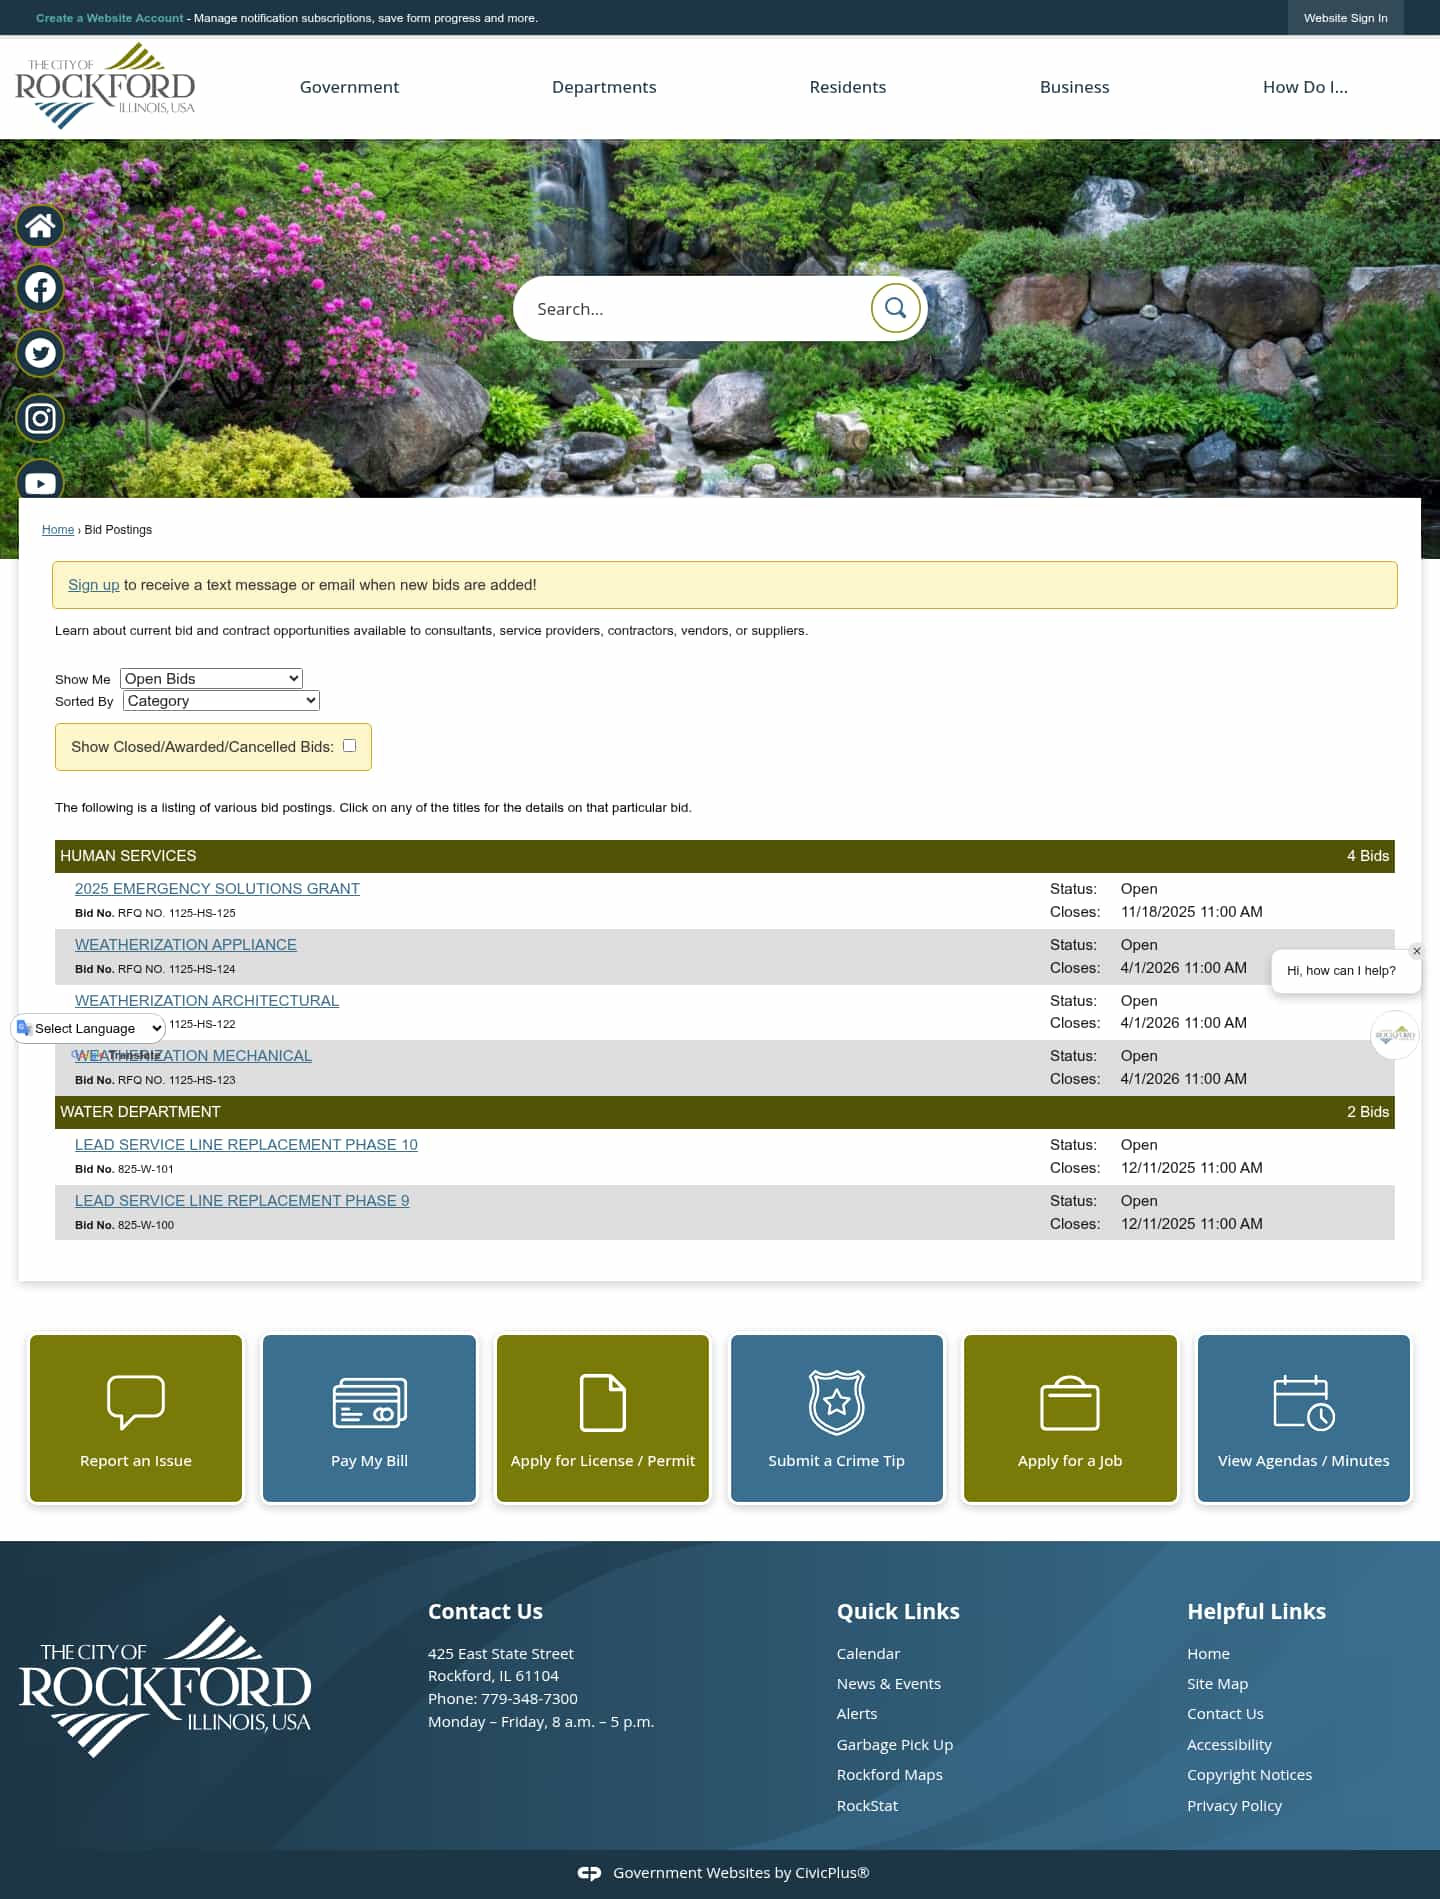Open Accessibility helpful link

pos(1229,1745)
